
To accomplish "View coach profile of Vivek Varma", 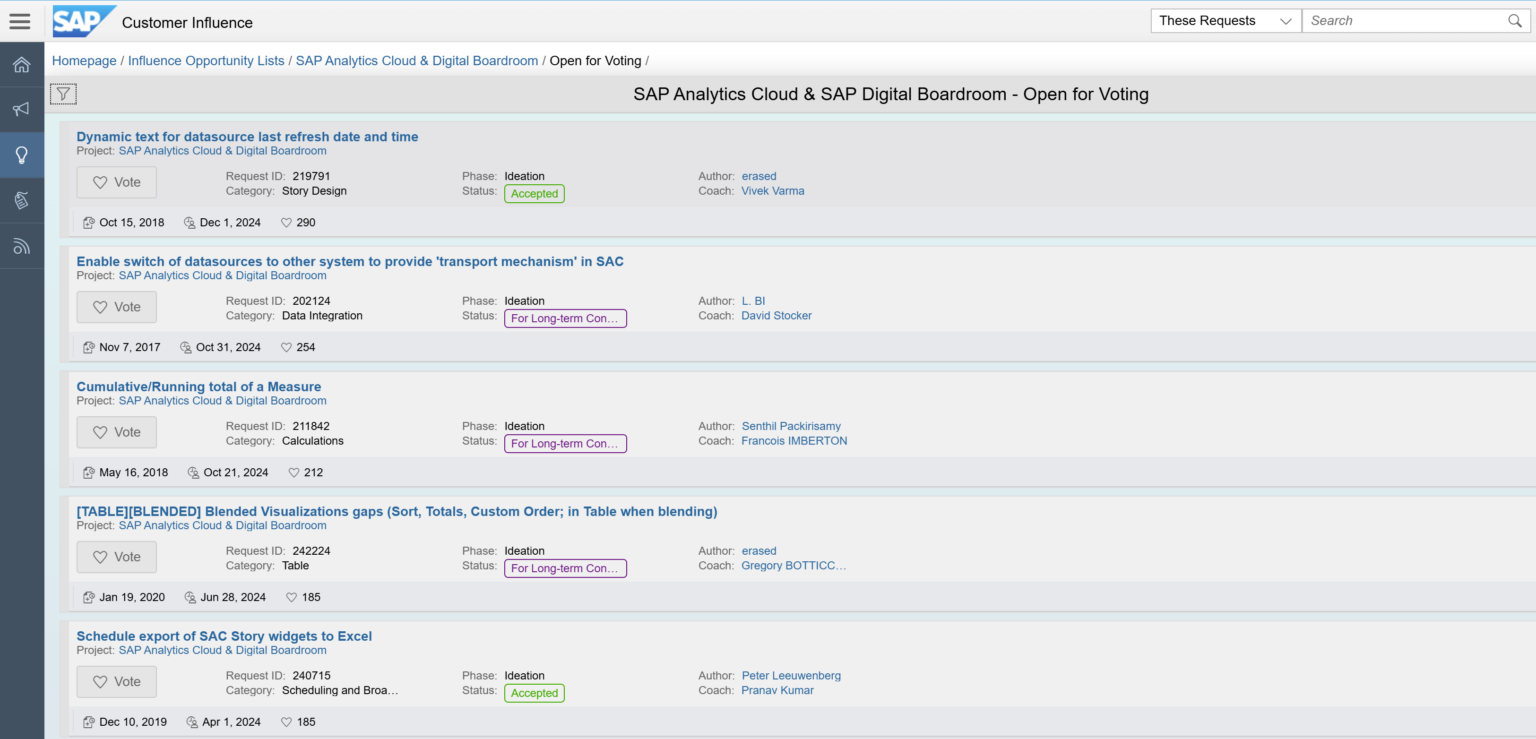I will tap(772, 190).
